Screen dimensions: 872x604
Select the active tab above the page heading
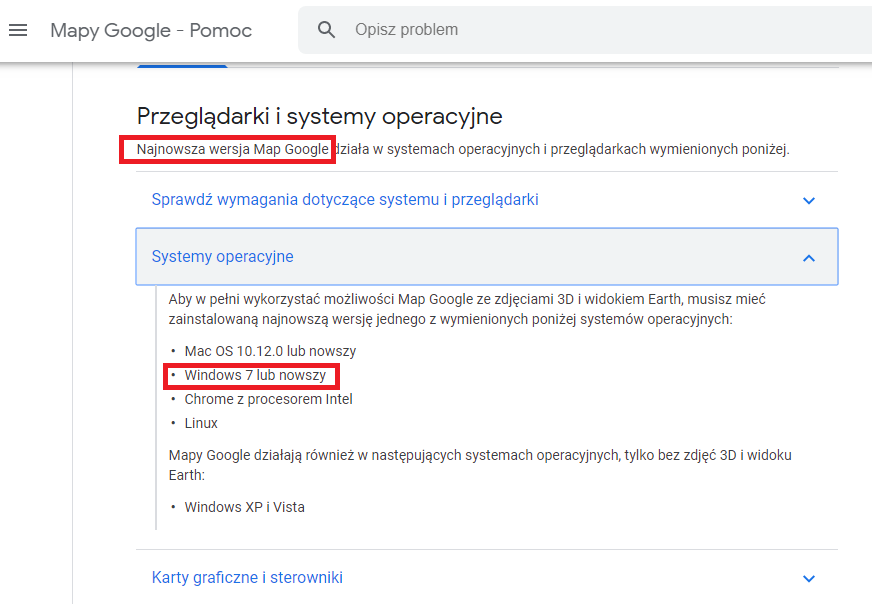tap(181, 62)
